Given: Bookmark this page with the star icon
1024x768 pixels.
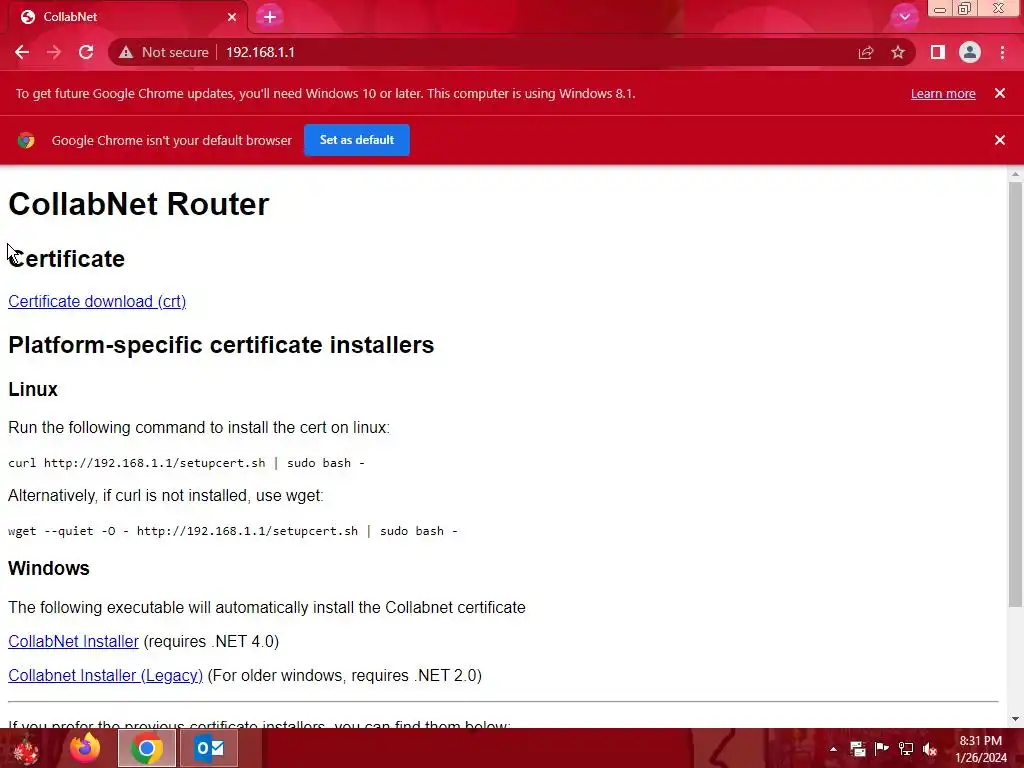Looking at the screenshot, I should 898,52.
